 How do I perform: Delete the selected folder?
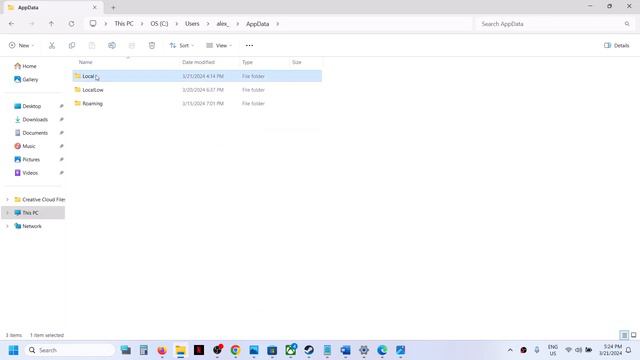click(x=152, y=45)
